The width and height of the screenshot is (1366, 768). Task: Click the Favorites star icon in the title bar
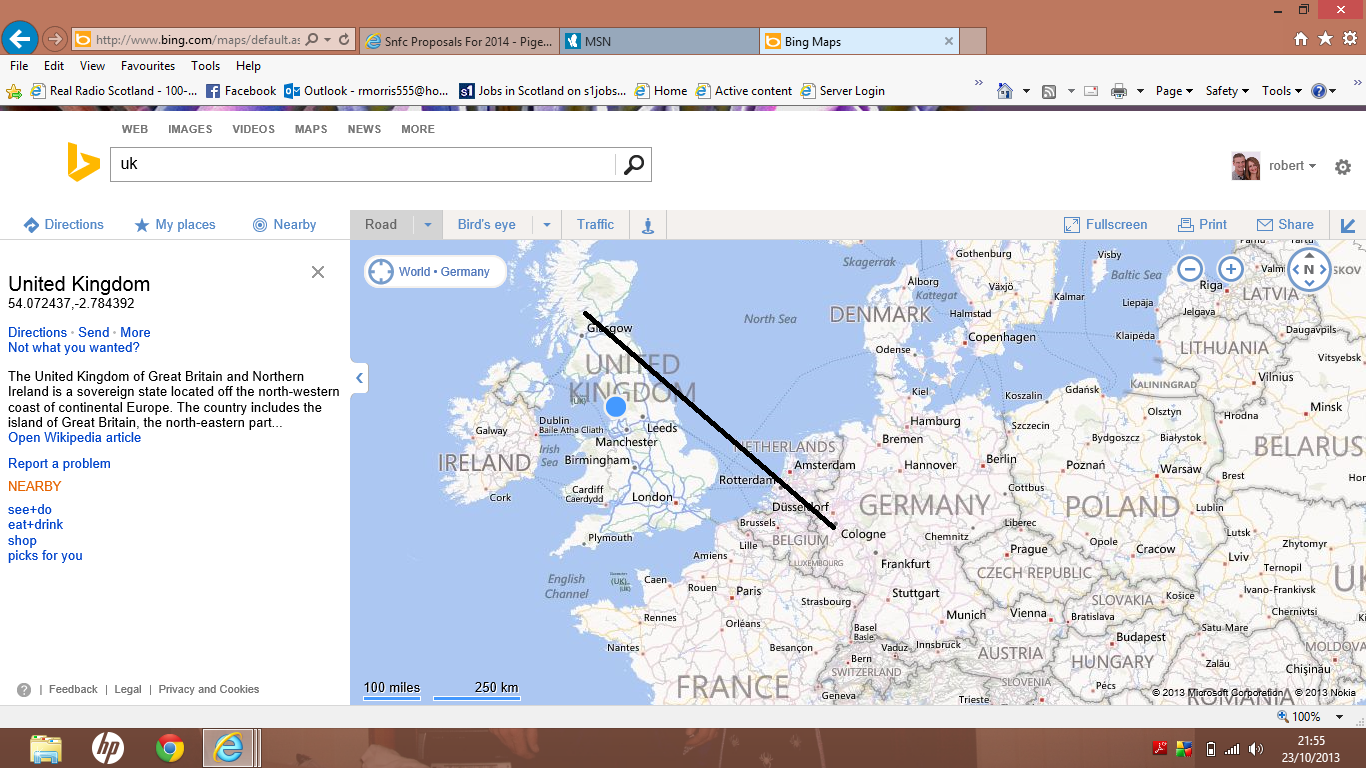coord(1325,39)
